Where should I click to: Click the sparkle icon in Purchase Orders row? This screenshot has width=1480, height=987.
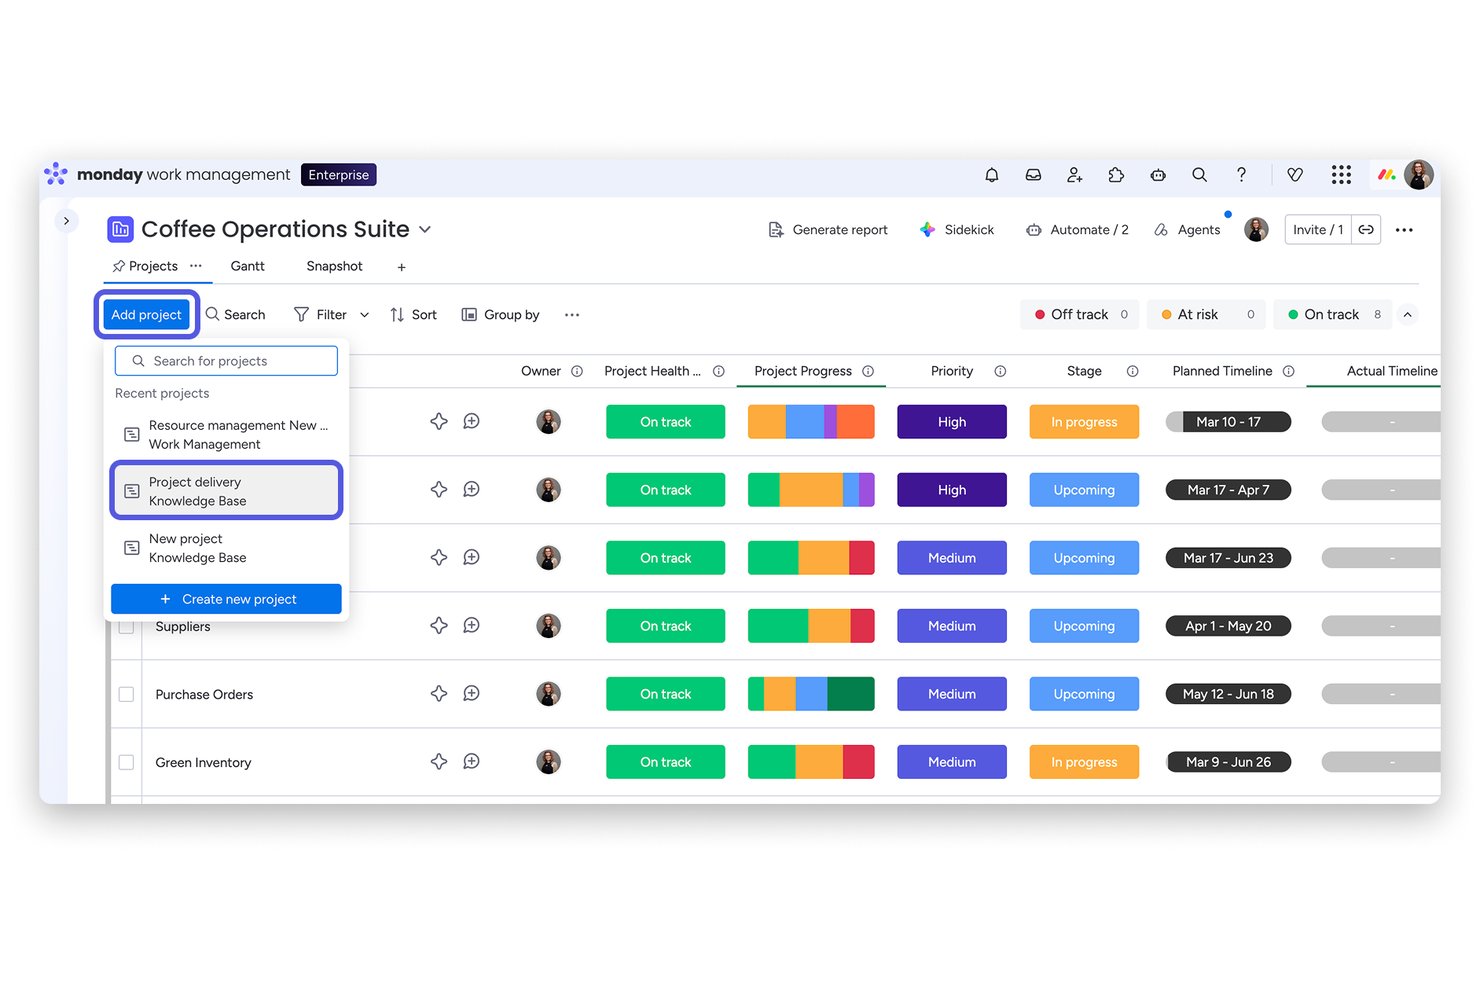point(439,694)
